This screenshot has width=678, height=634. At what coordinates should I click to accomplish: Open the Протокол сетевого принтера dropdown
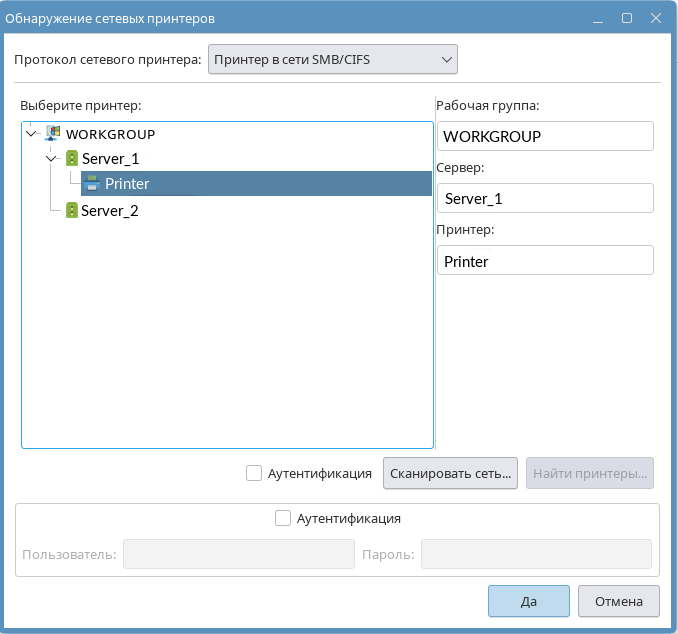332,60
